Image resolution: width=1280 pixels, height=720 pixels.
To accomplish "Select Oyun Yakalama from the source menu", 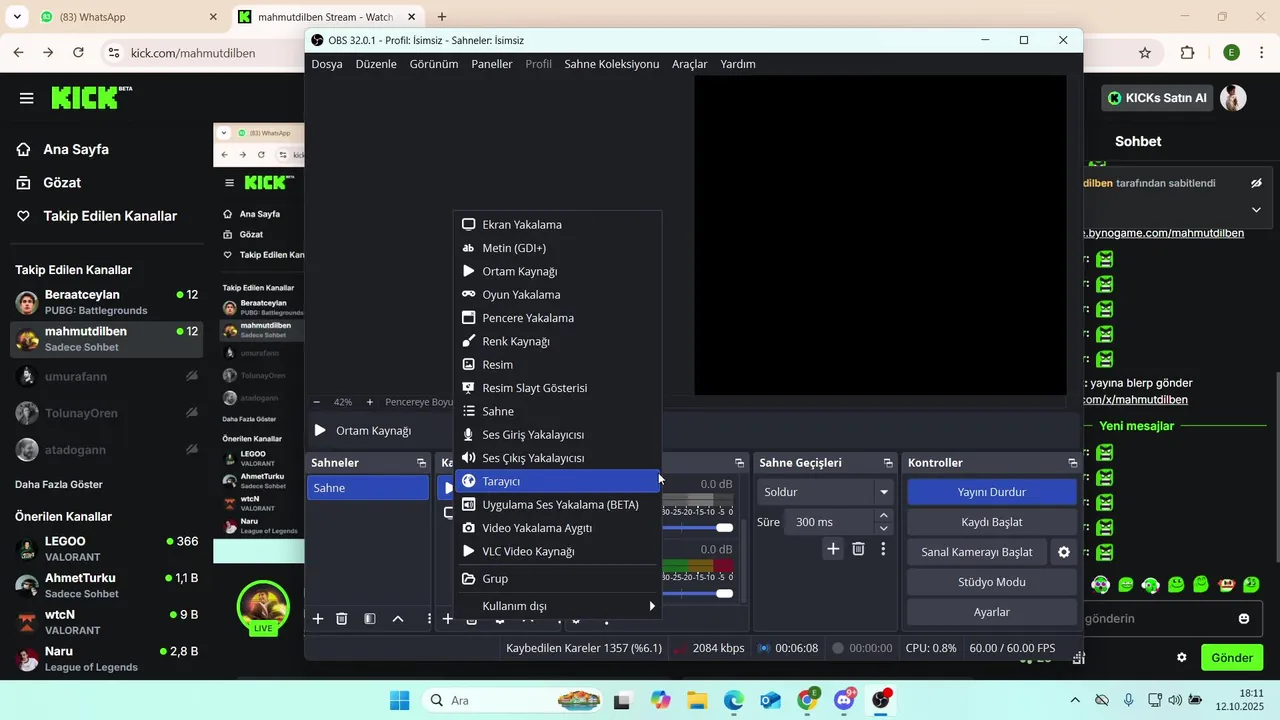I will pyautogui.click(x=558, y=295).
